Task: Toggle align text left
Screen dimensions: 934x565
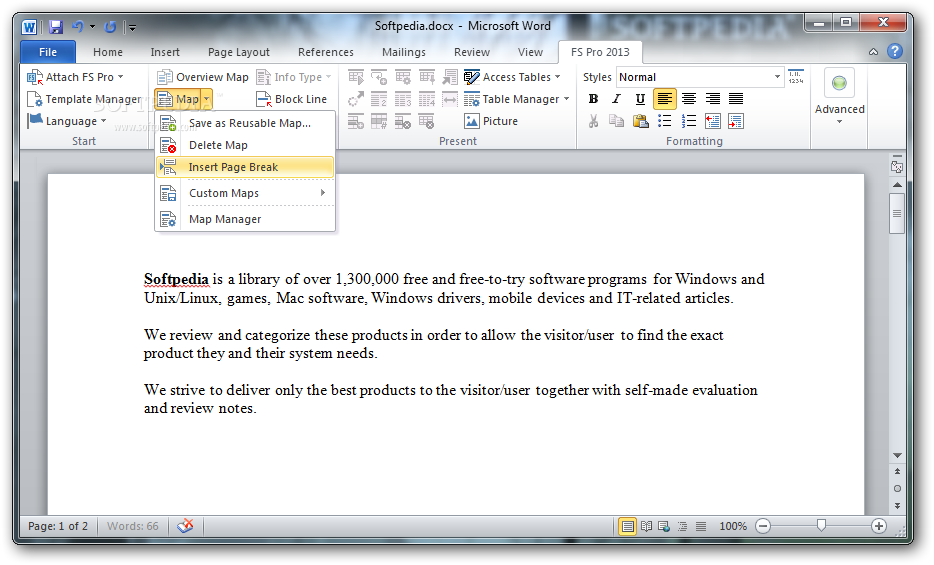Action: point(665,99)
